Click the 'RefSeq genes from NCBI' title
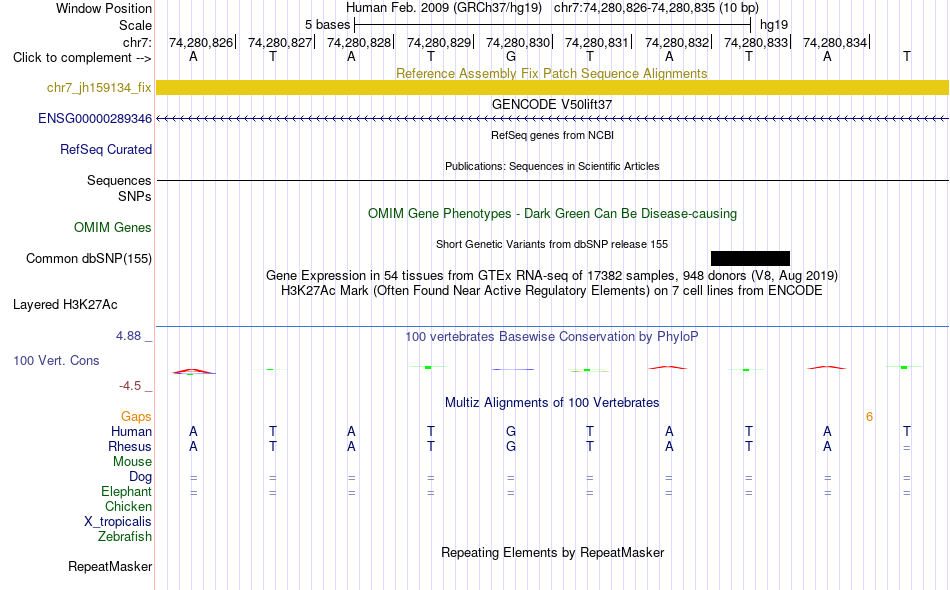The width and height of the screenshot is (950, 590). point(552,135)
